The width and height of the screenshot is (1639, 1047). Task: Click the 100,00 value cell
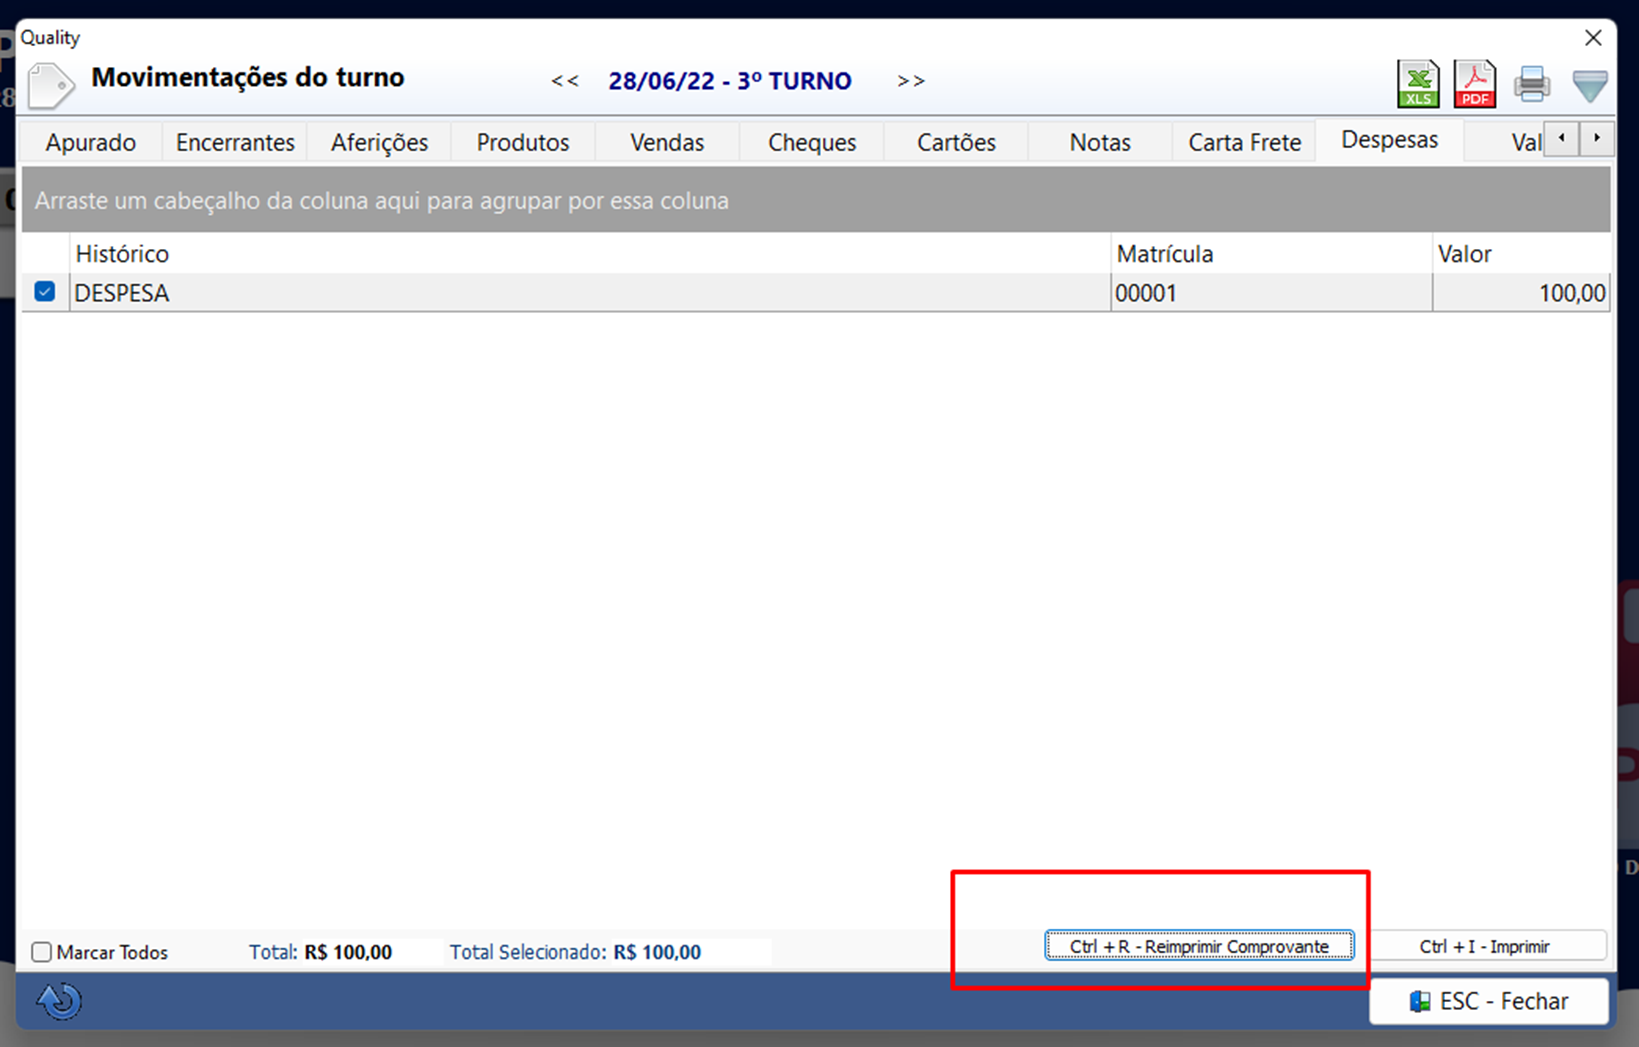(x=1521, y=293)
